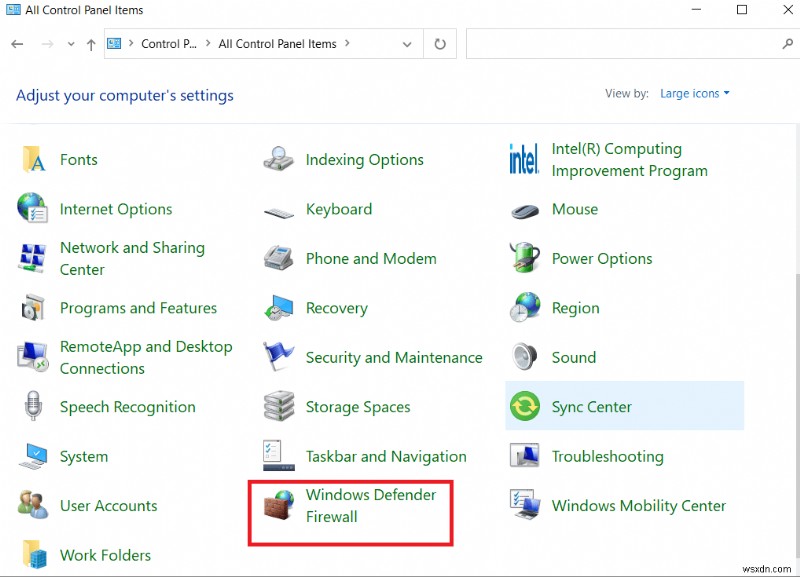Open the Storage Spaces icon
The height and width of the screenshot is (577, 800).
pos(278,407)
